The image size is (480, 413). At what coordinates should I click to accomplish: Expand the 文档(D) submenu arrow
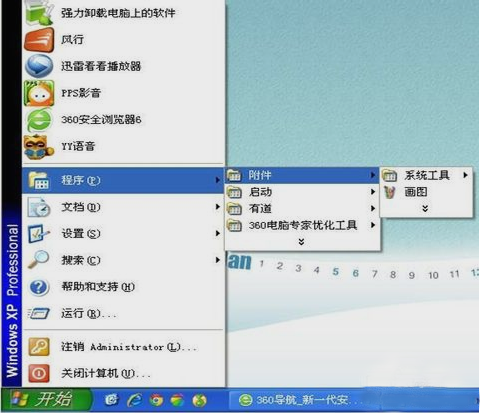click(x=217, y=207)
